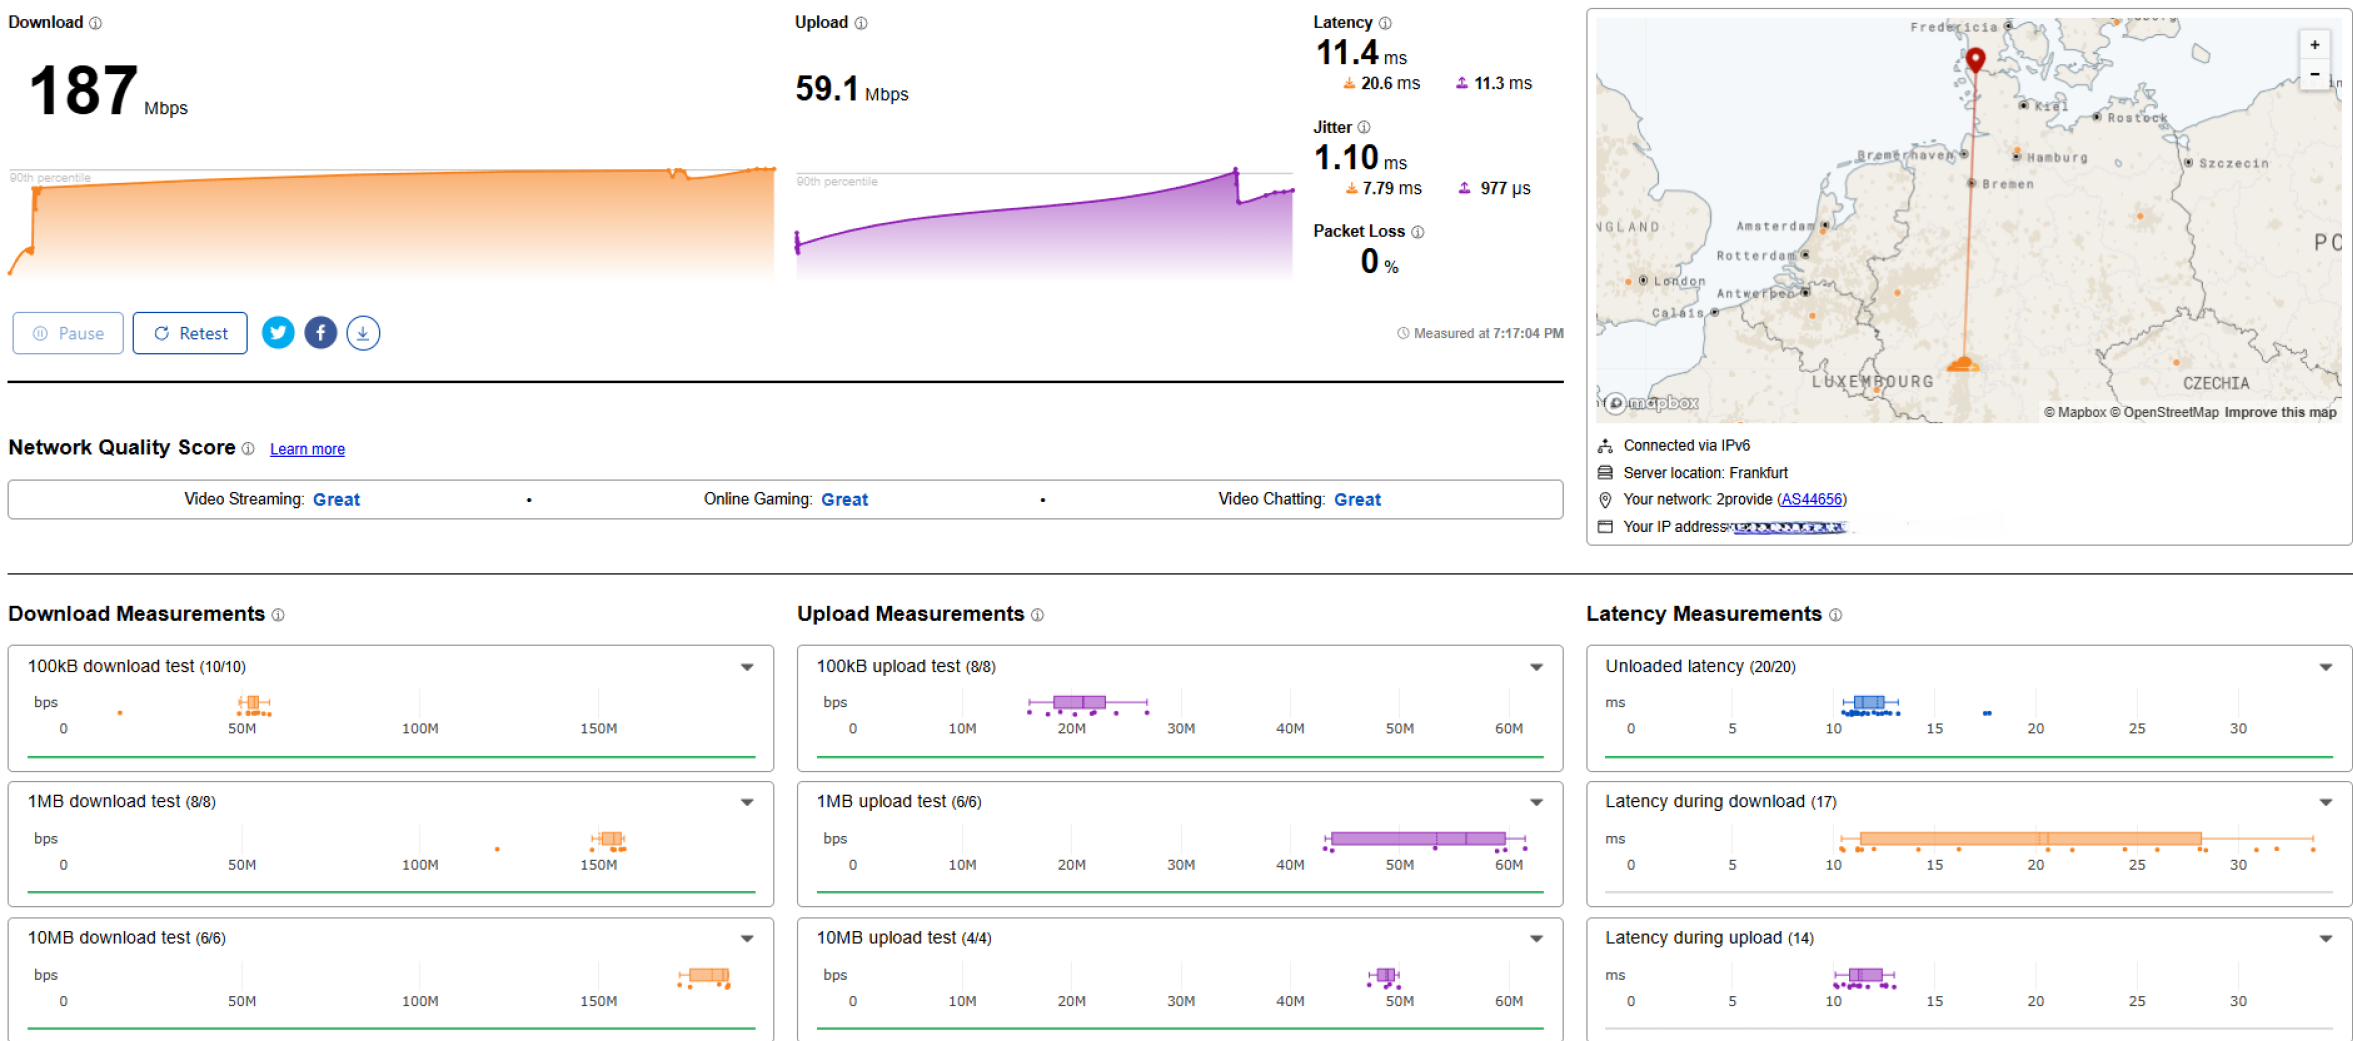Click the Amsterdam label on the map
Screen dimensions: 2353x1041
tap(1775, 227)
